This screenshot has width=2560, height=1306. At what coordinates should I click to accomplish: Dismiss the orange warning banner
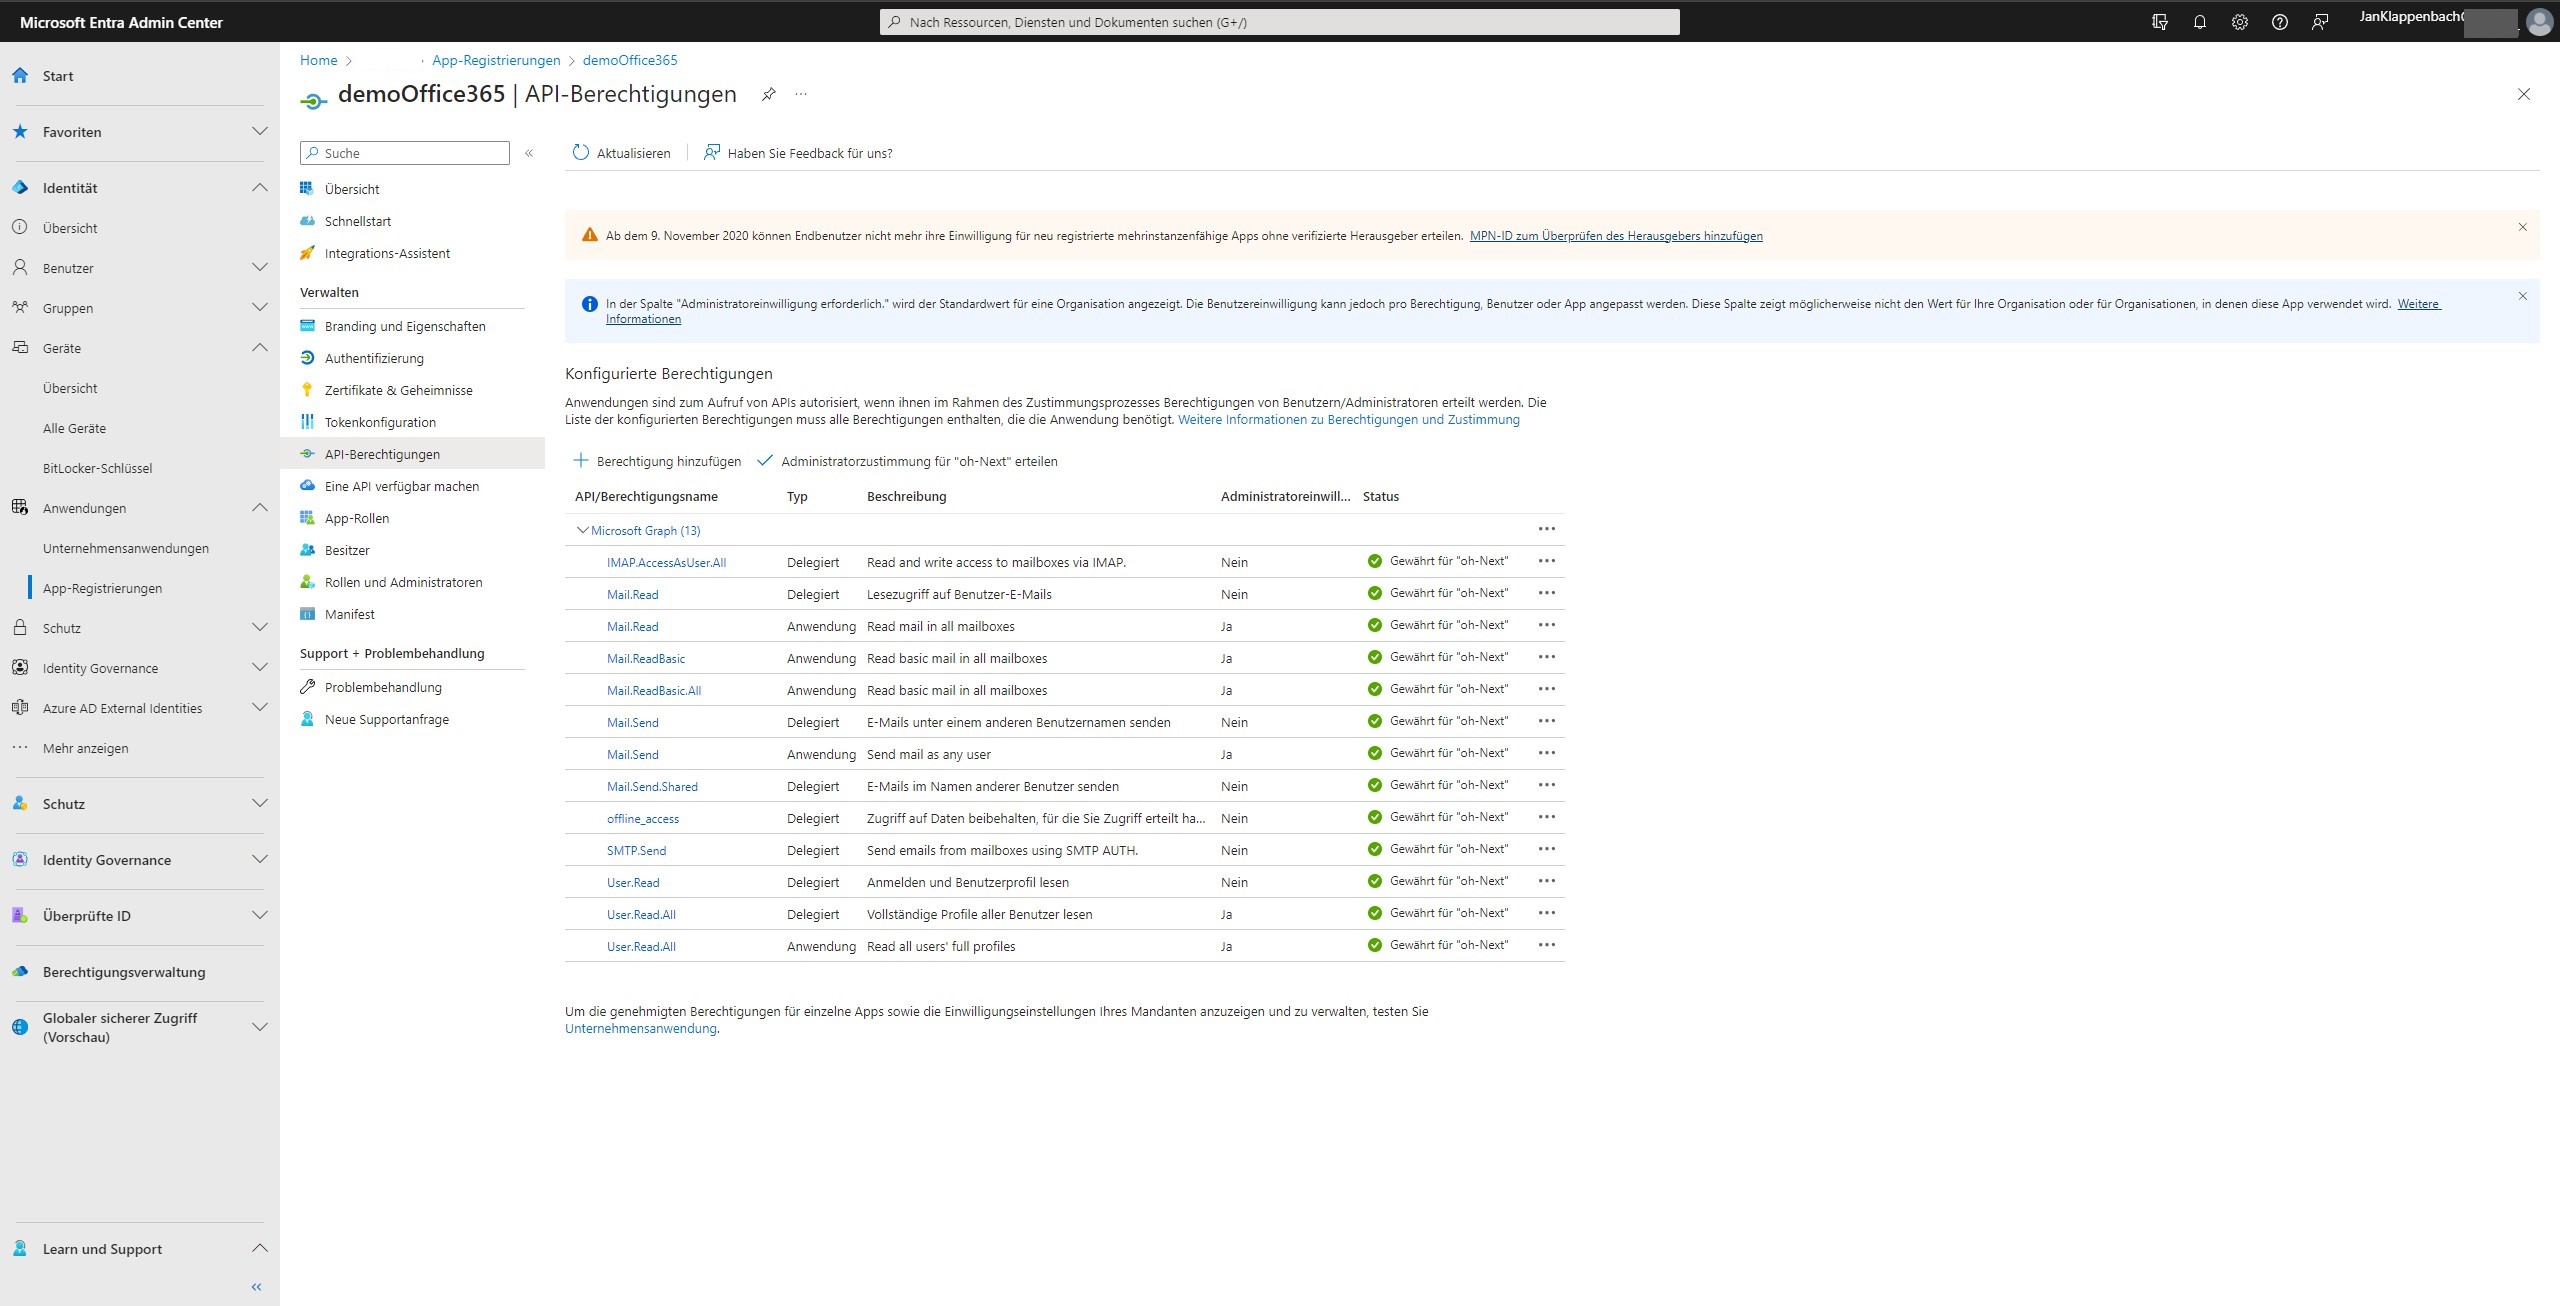point(2522,227)
